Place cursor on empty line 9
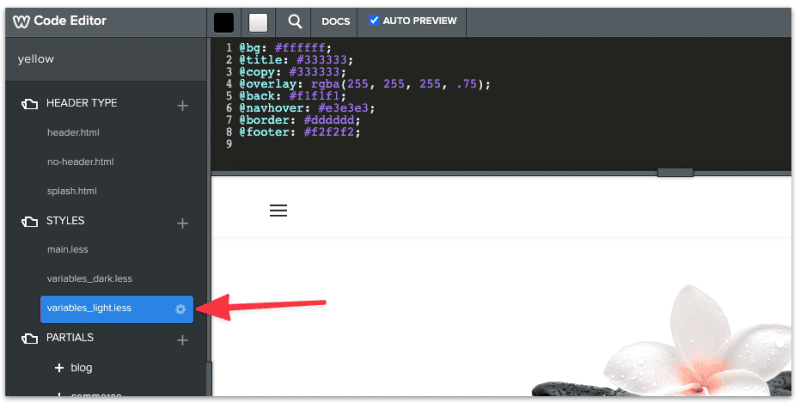The image size is (800, 404). click(x=500, y=144)
